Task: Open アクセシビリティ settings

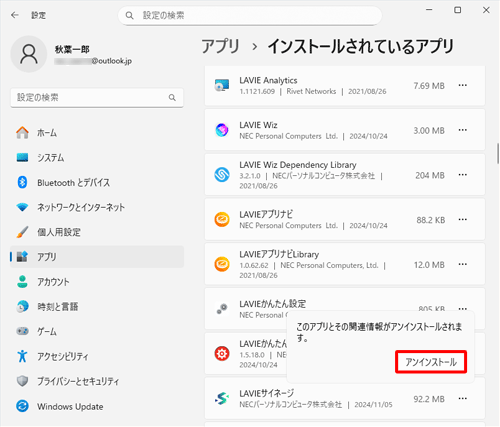Action: 97,356
